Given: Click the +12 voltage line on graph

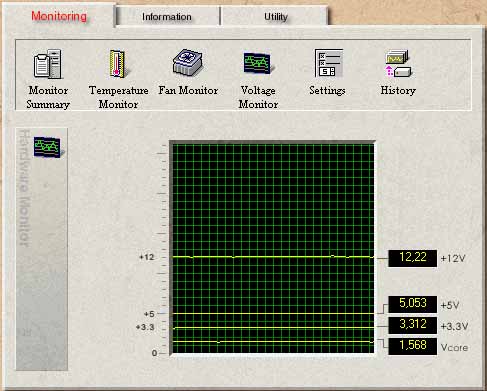Looking at the screenshot, I should [273, 257].
